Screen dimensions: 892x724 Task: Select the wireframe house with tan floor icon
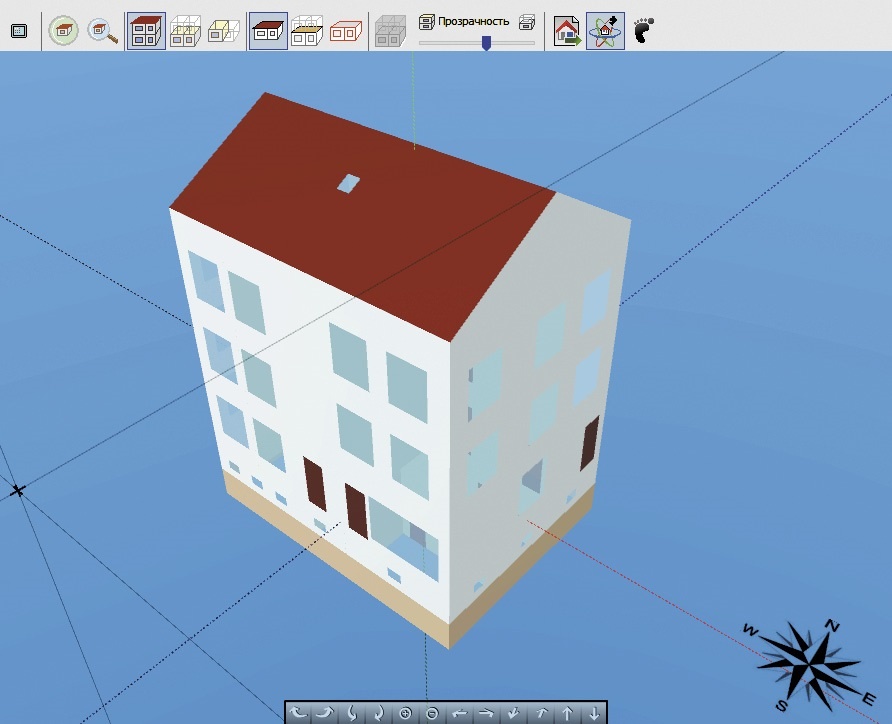pyautogui.click(x=307, y=31)
